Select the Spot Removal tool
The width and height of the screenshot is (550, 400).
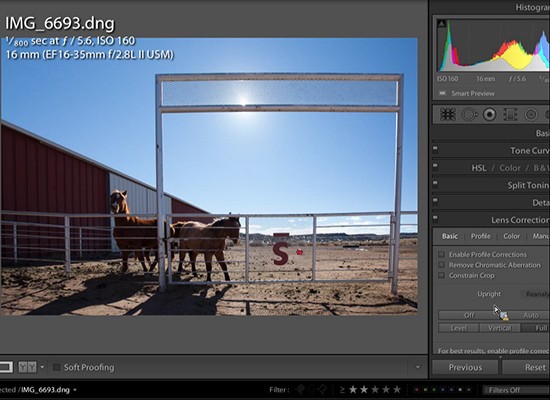point(469,114)
